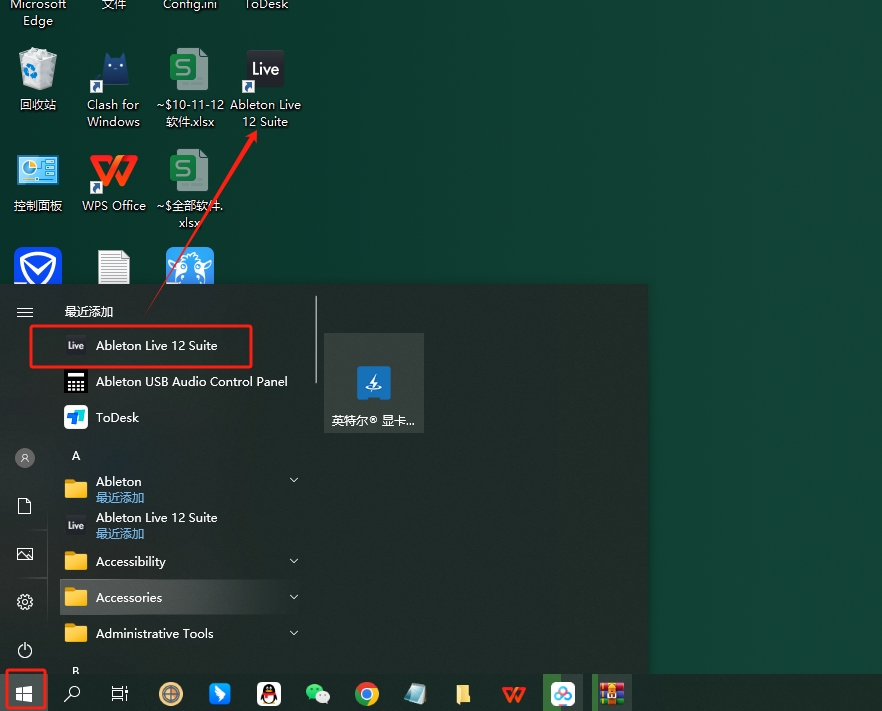Open the Intel graphics tile in Start menu
This screenshot has width=882, height=711.
point(373,383)
